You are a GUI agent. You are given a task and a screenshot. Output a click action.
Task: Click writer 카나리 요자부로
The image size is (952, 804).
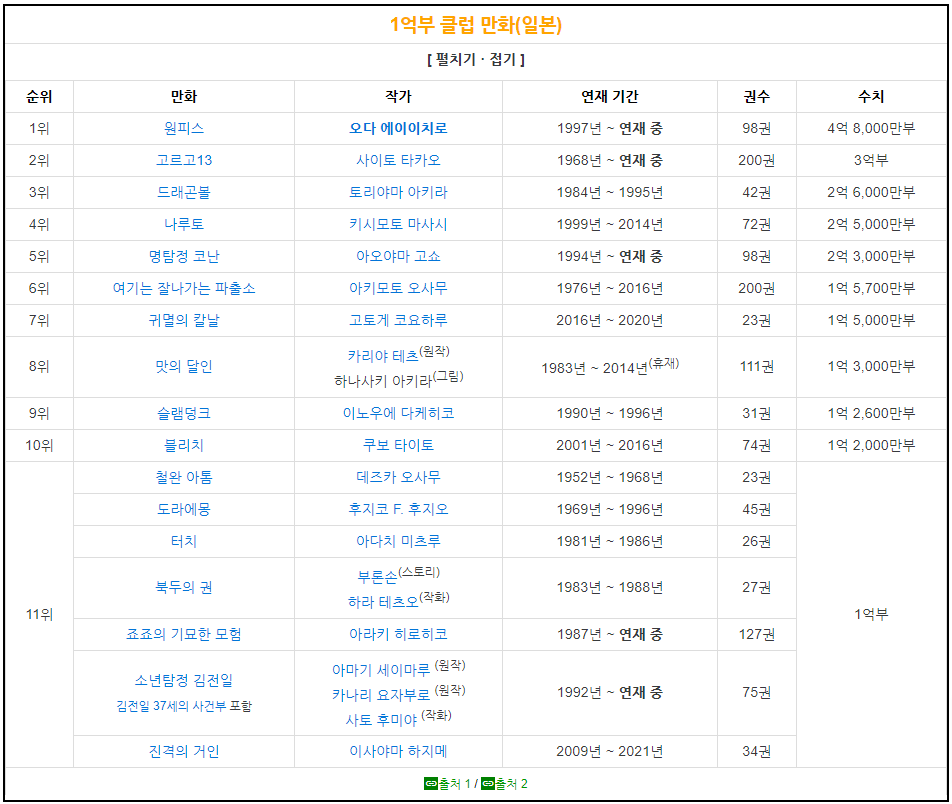pos(381,695)
